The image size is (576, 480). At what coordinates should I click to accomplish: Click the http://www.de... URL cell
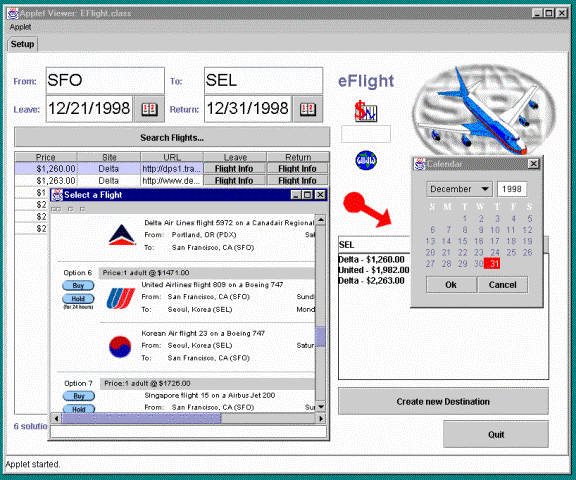click(x=172, y=181)
